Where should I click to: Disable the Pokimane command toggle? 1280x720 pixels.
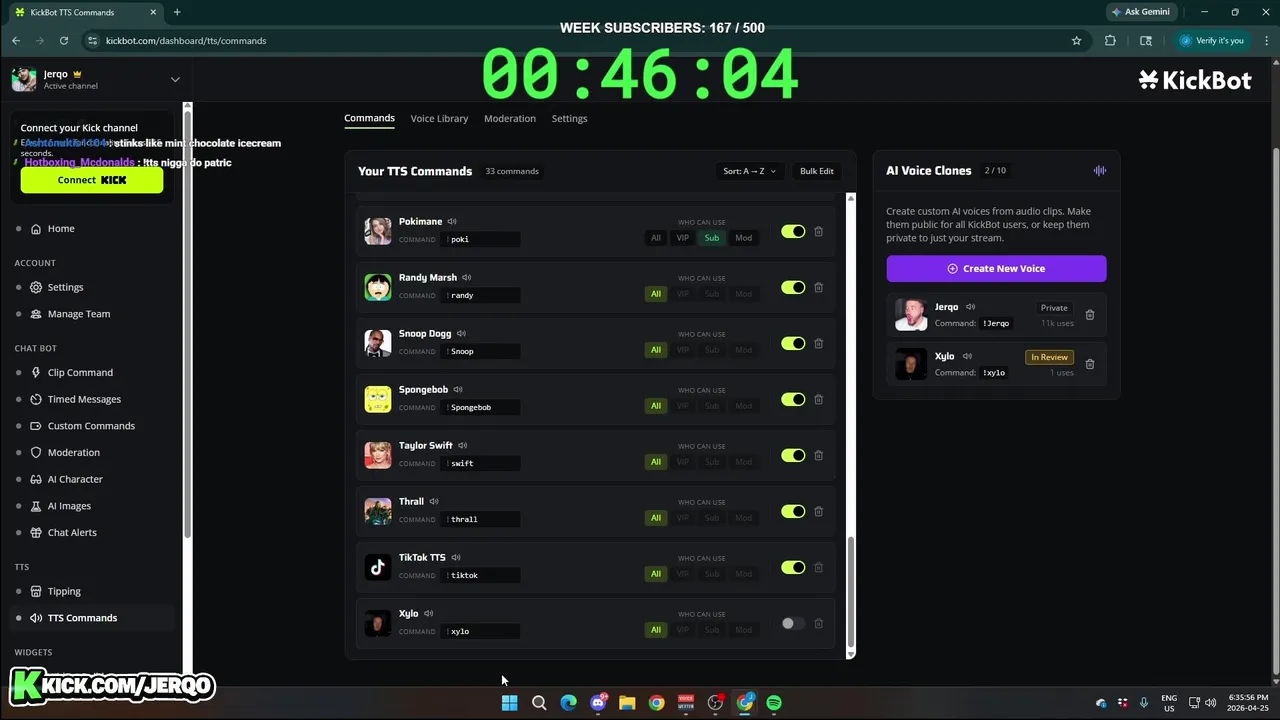pyautogui.click(x=793, y=232)
